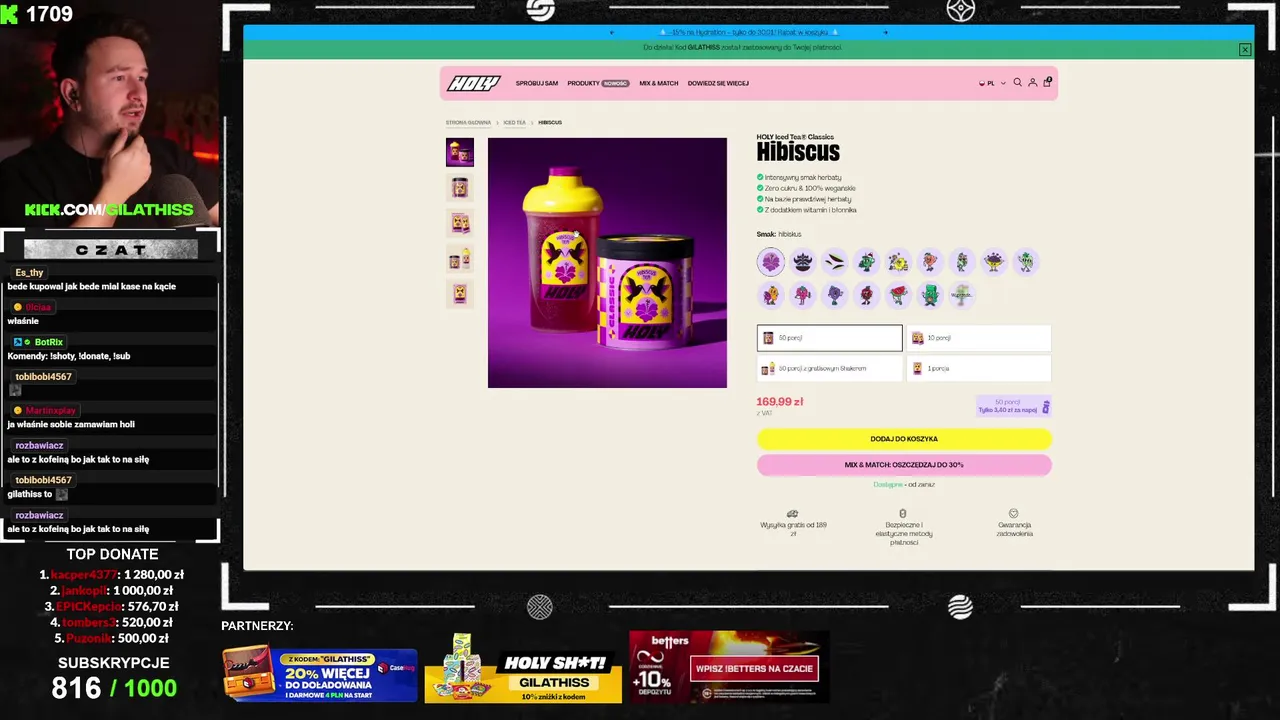1280x720 pixels.
Task: Select the last flavor icon in first row
Action: [x=1026, y=262]
